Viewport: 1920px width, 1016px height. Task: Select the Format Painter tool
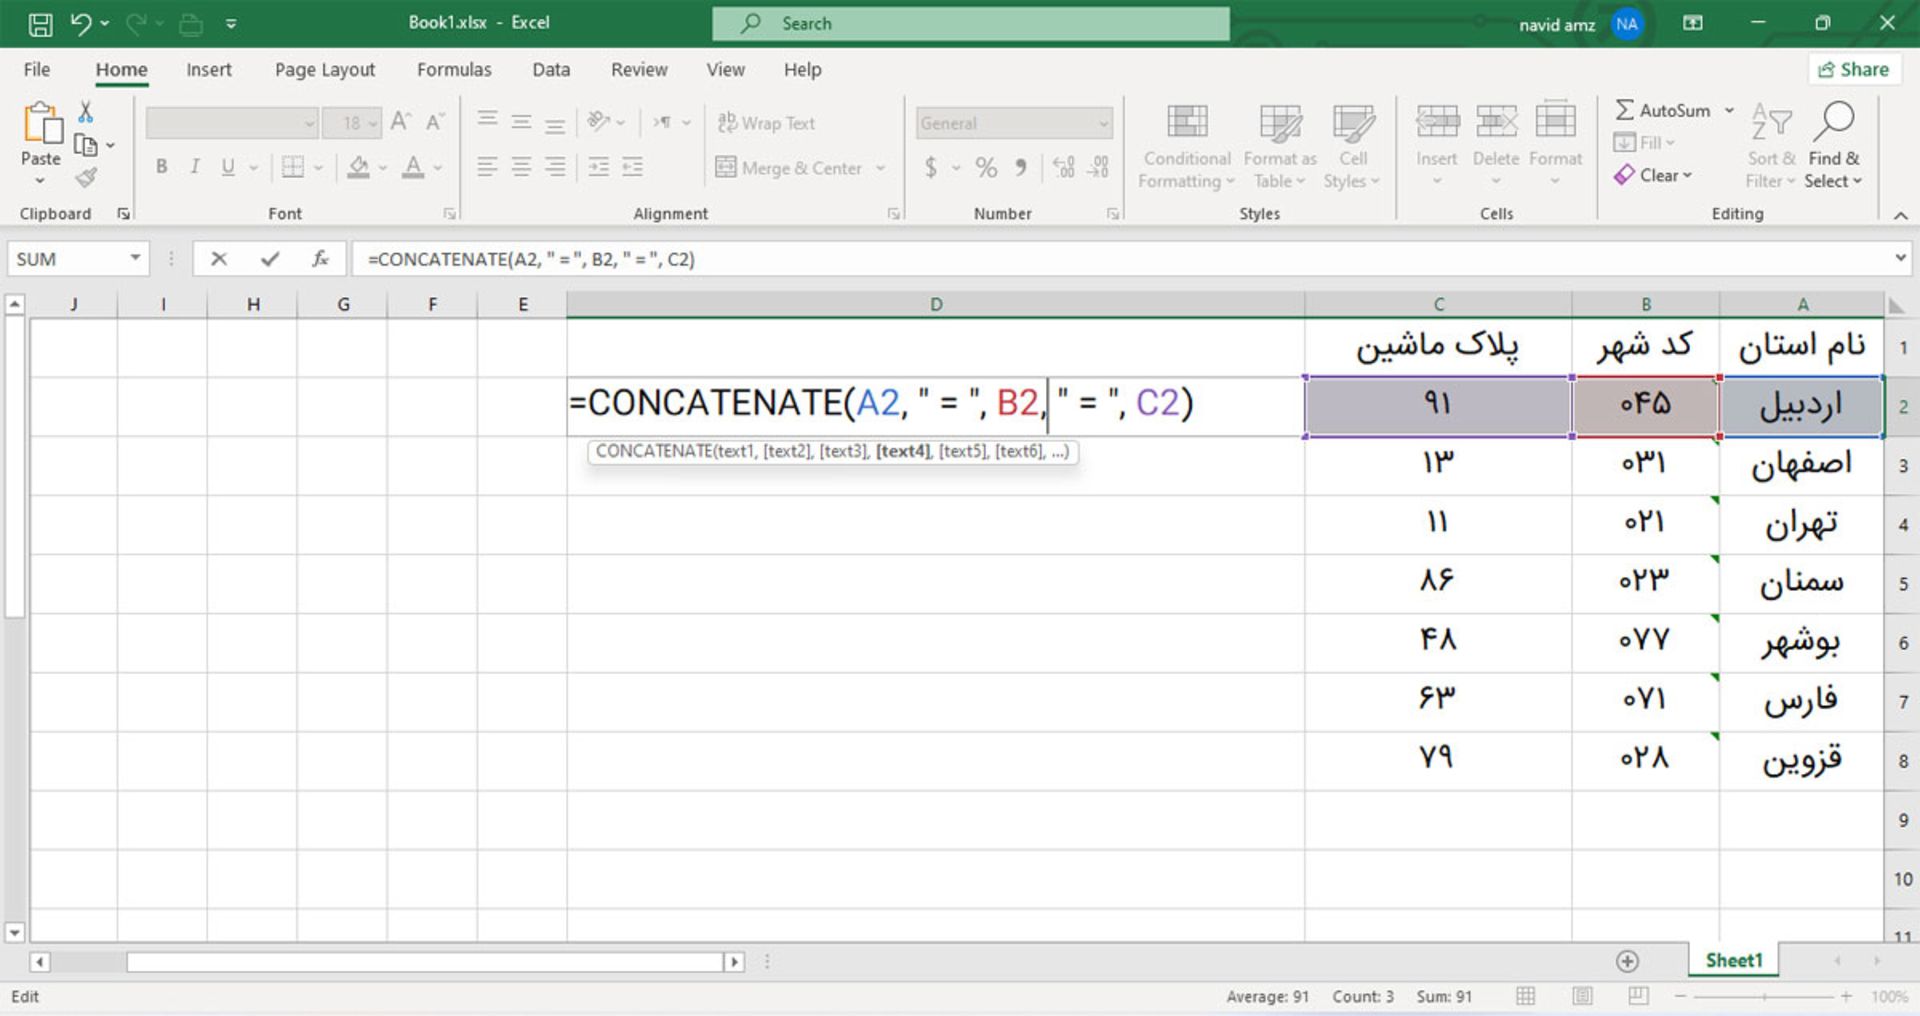88,177
